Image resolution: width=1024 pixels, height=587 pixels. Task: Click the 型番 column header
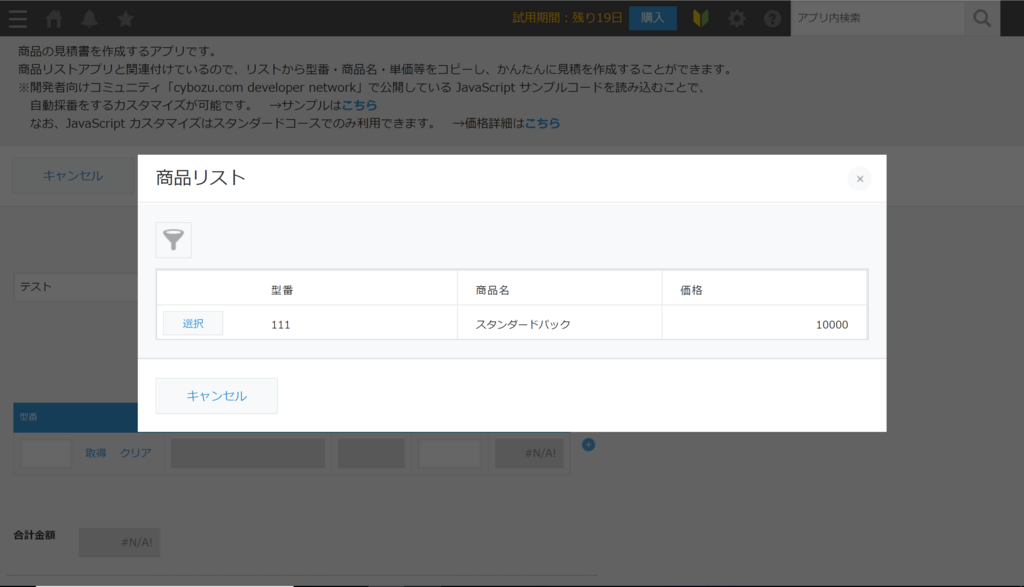(282, 290)
